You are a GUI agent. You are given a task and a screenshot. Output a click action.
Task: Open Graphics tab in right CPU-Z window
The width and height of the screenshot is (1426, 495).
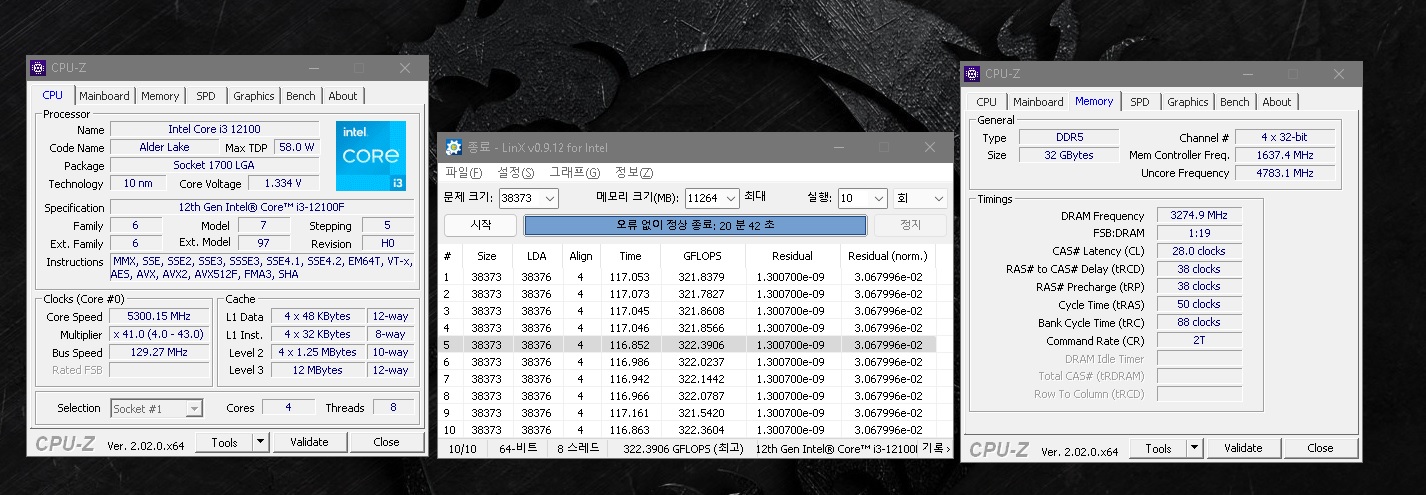tap(1188, 102)
